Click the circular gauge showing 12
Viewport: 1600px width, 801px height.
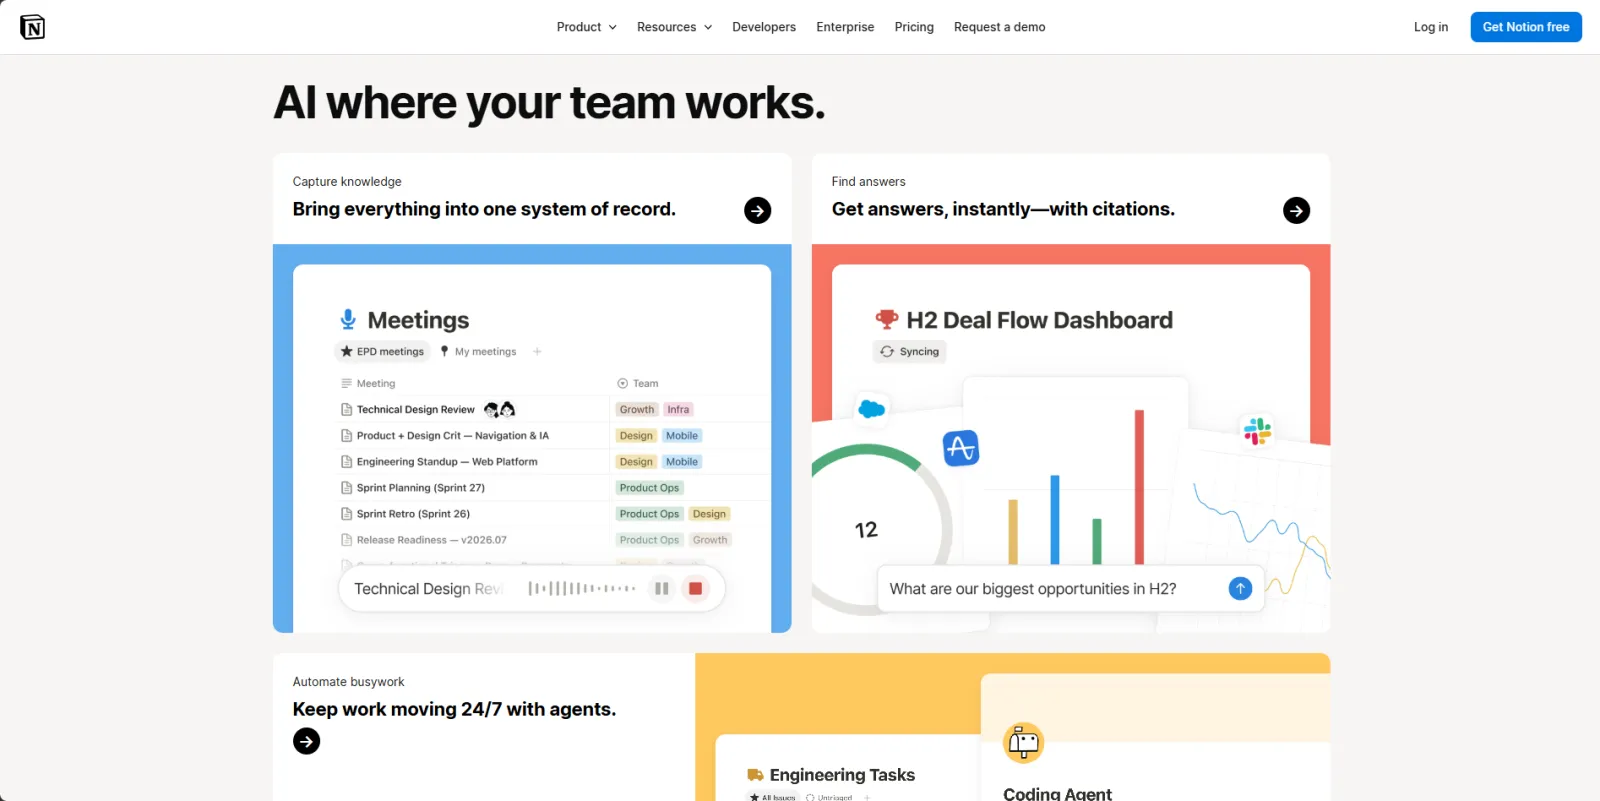coord(868,528)
